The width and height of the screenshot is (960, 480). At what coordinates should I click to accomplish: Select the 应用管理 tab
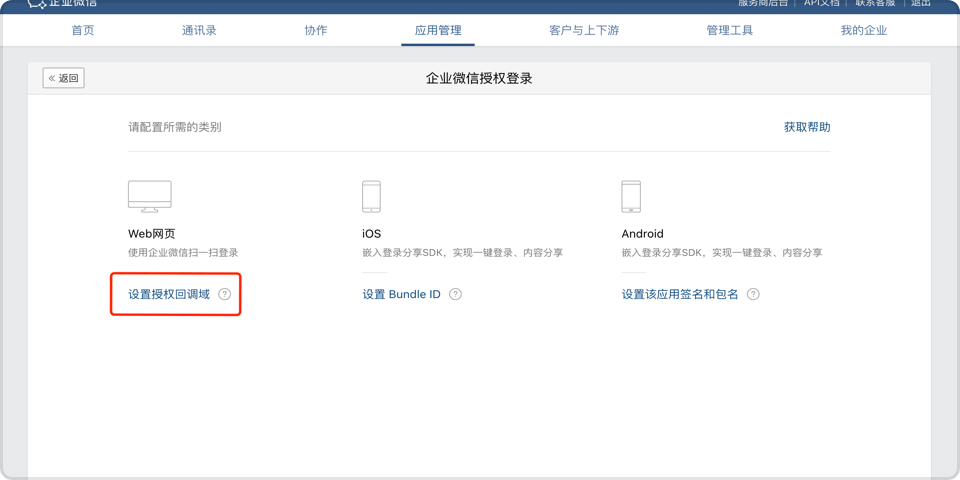pos(438,30)
